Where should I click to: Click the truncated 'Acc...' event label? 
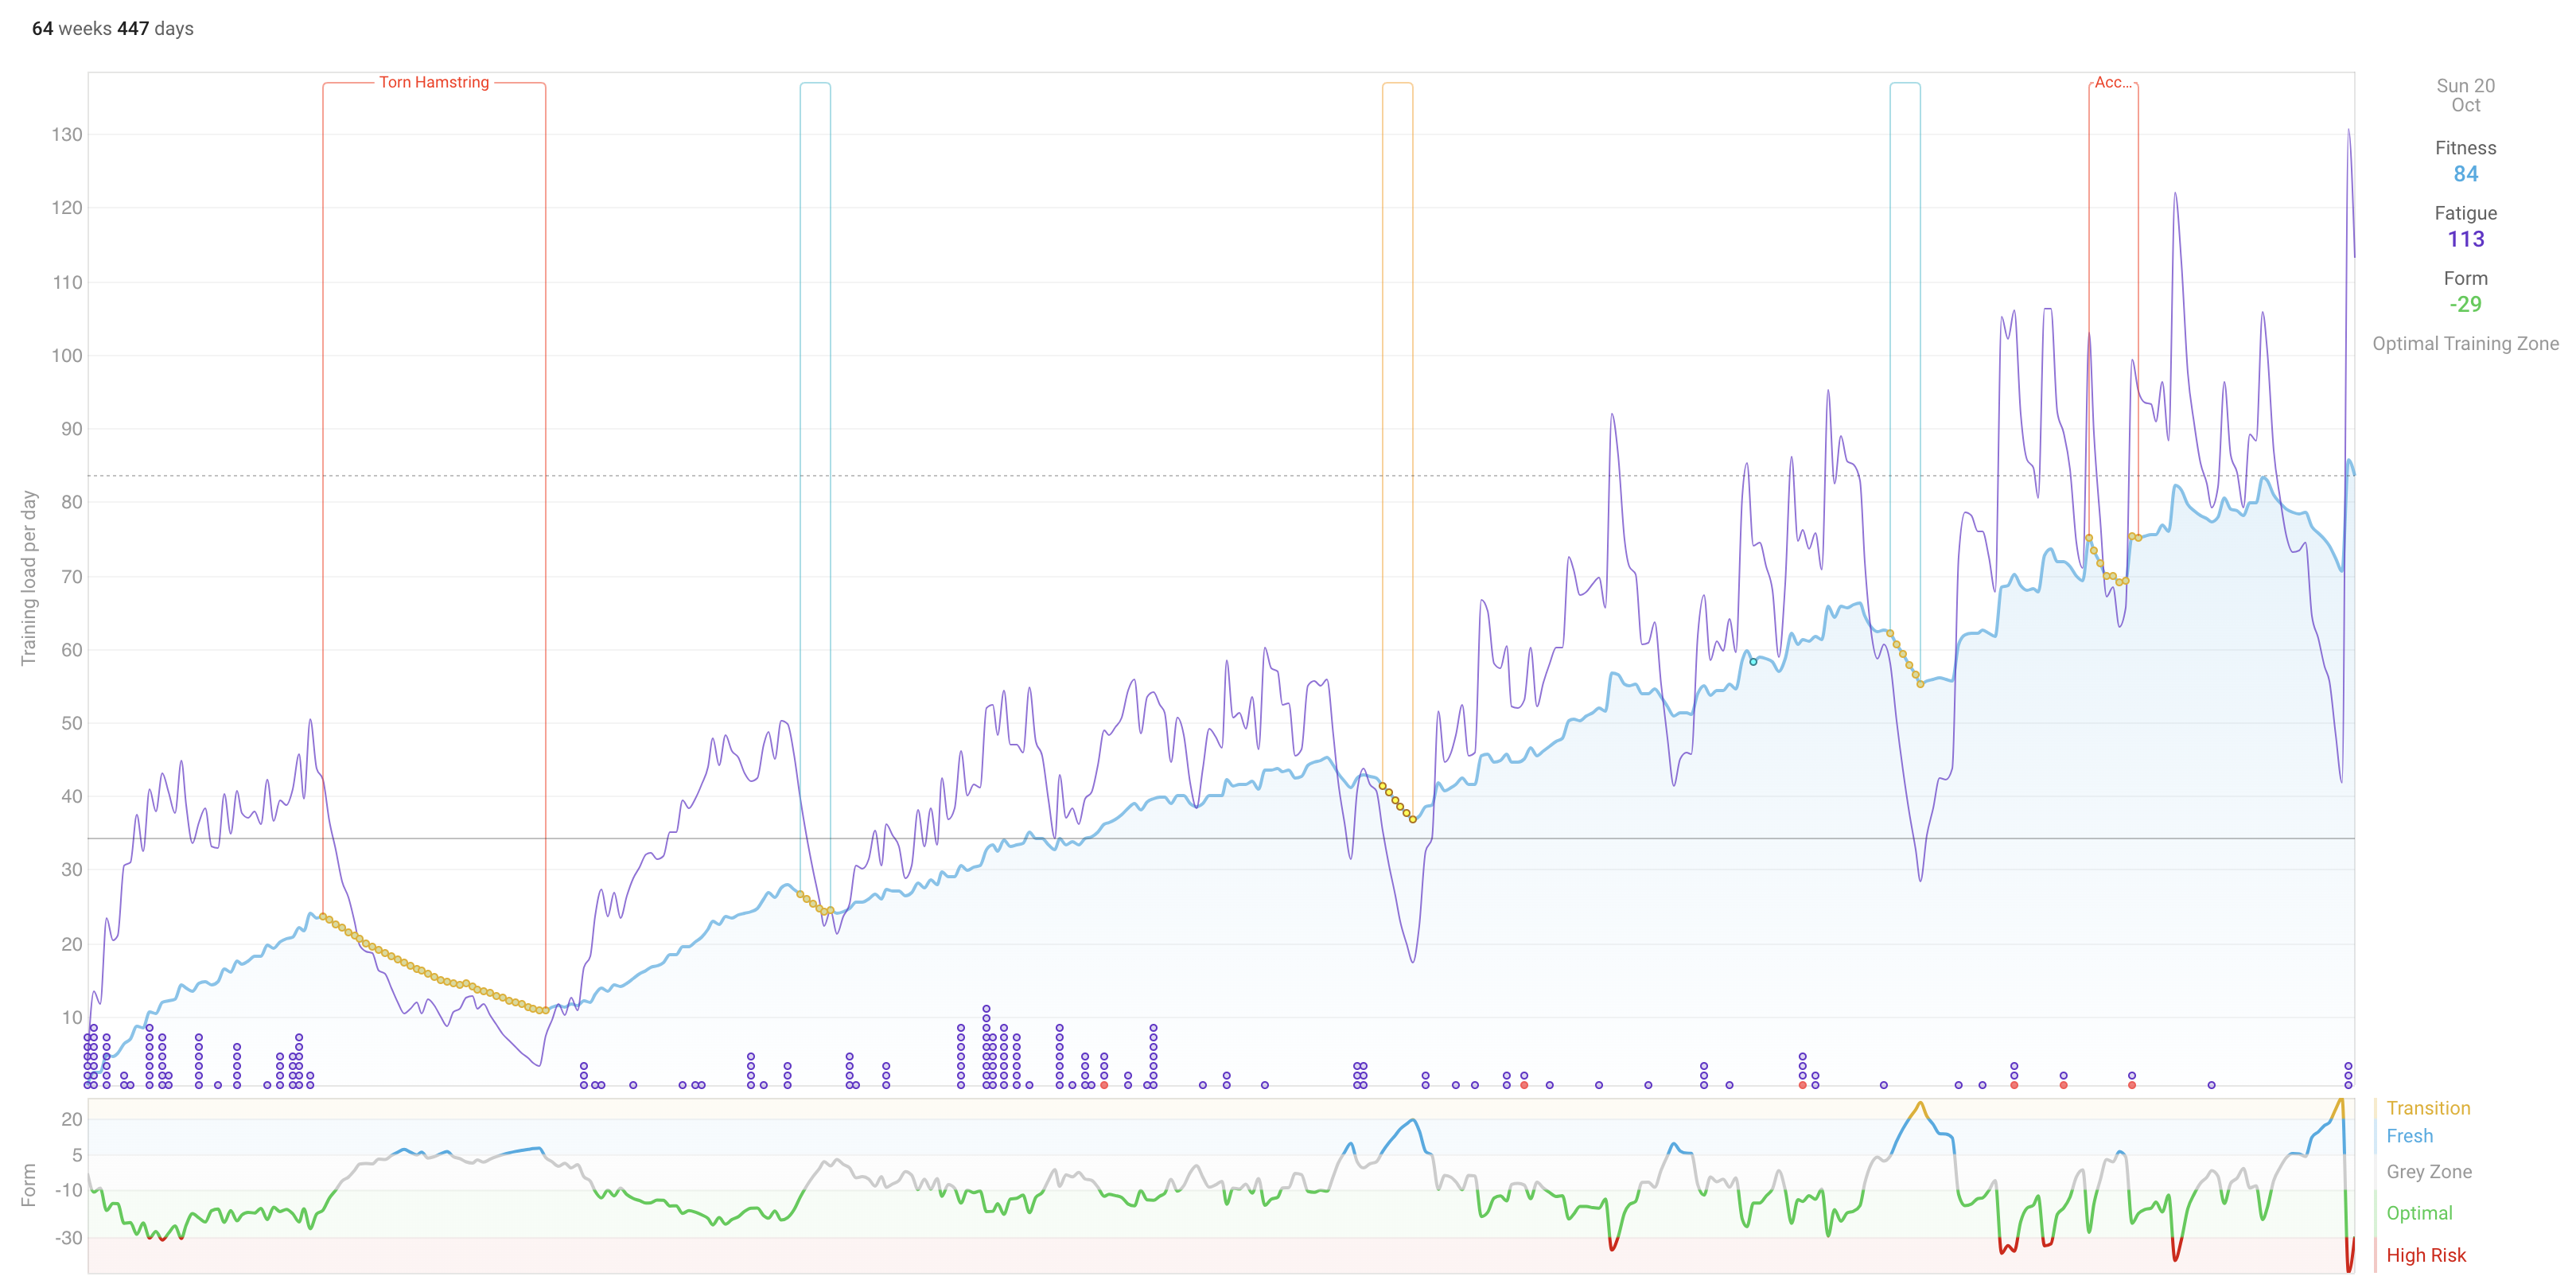point(2113,82)
